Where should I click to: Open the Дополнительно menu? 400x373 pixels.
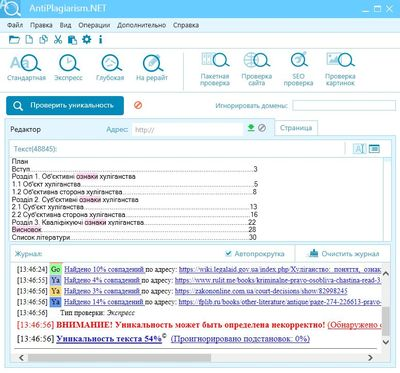pos(141,25)
